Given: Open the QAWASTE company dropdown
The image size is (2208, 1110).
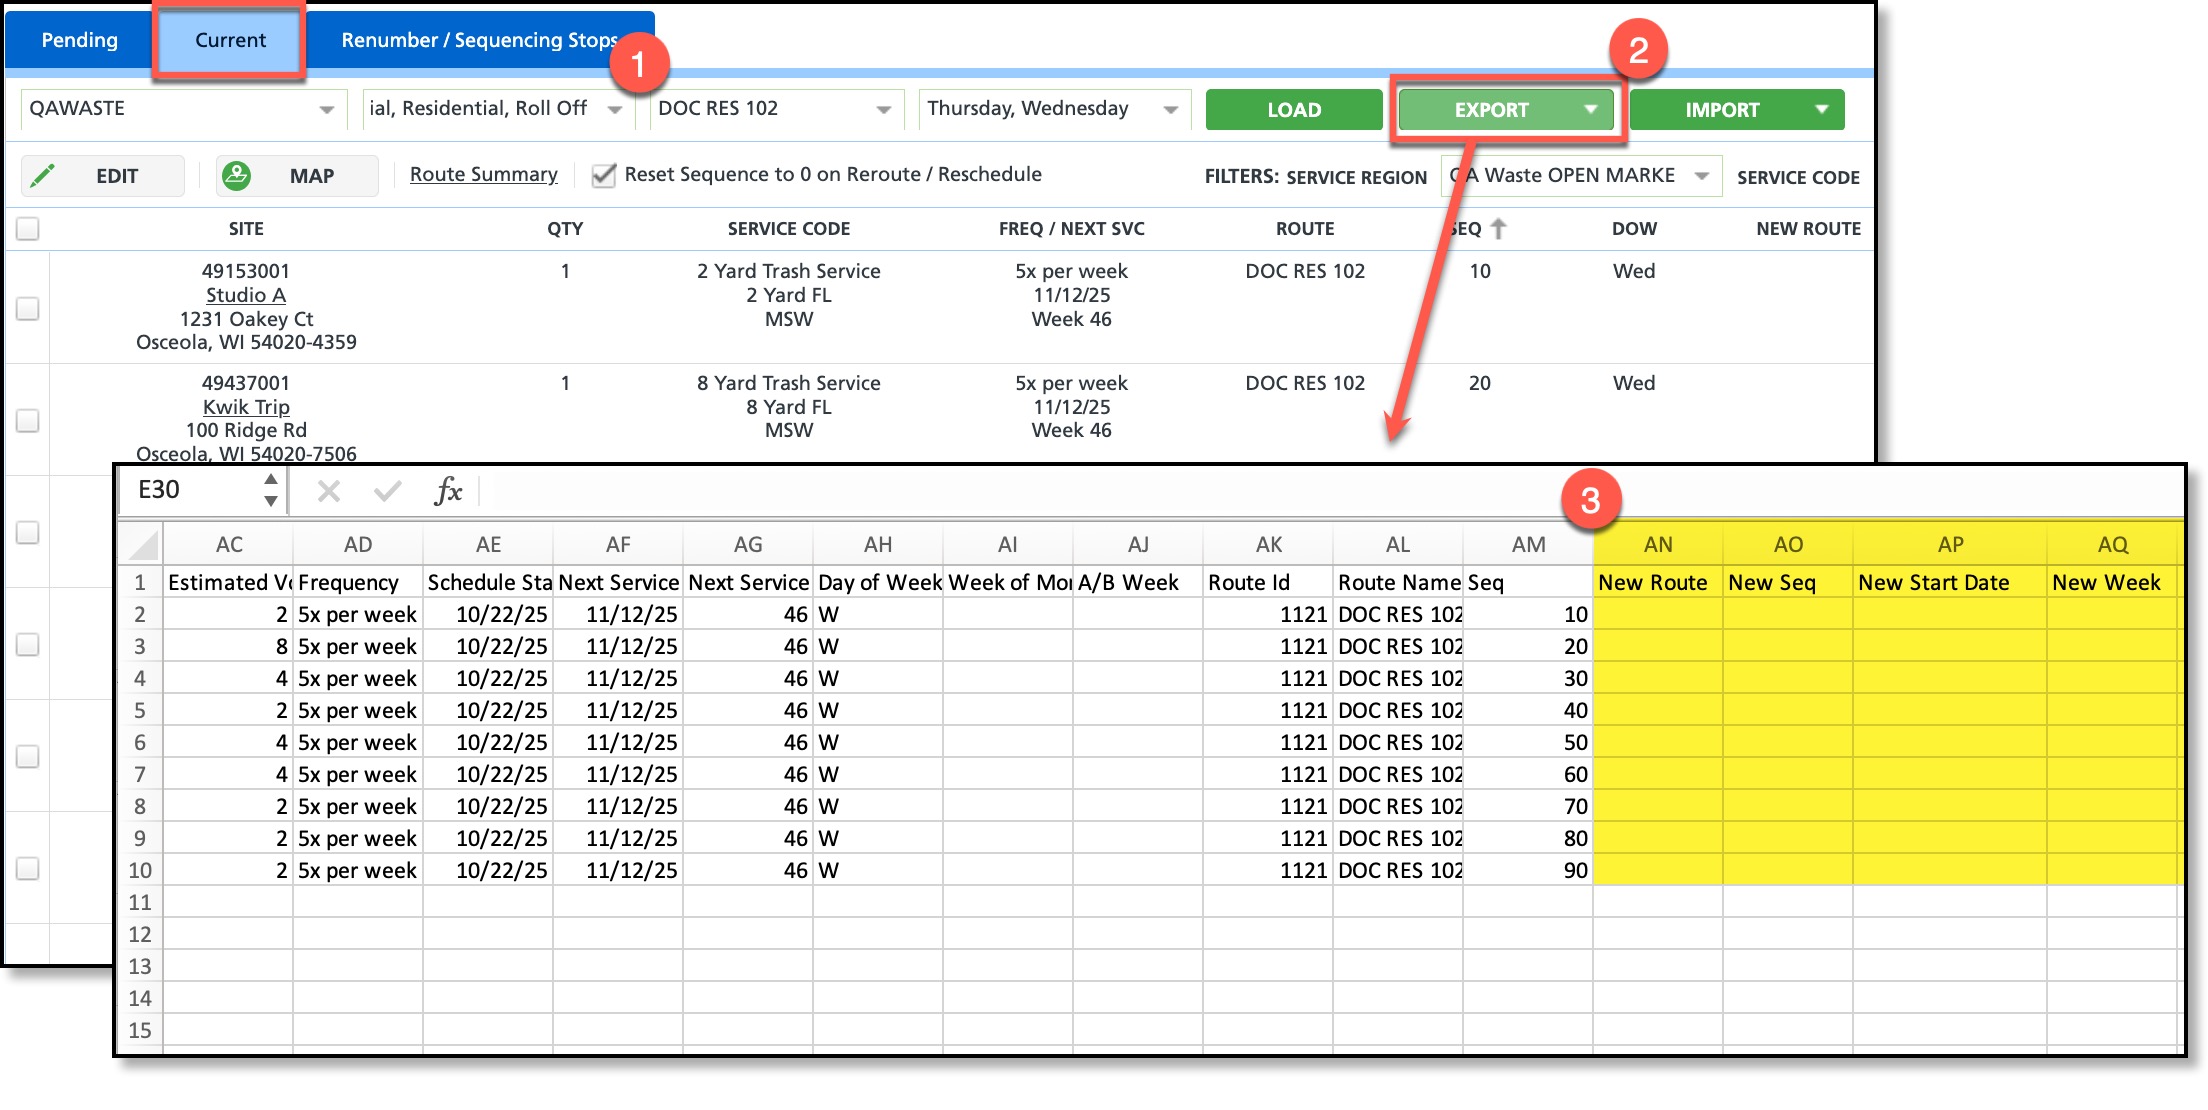Looking at the screenshot, I should [326, 110].
